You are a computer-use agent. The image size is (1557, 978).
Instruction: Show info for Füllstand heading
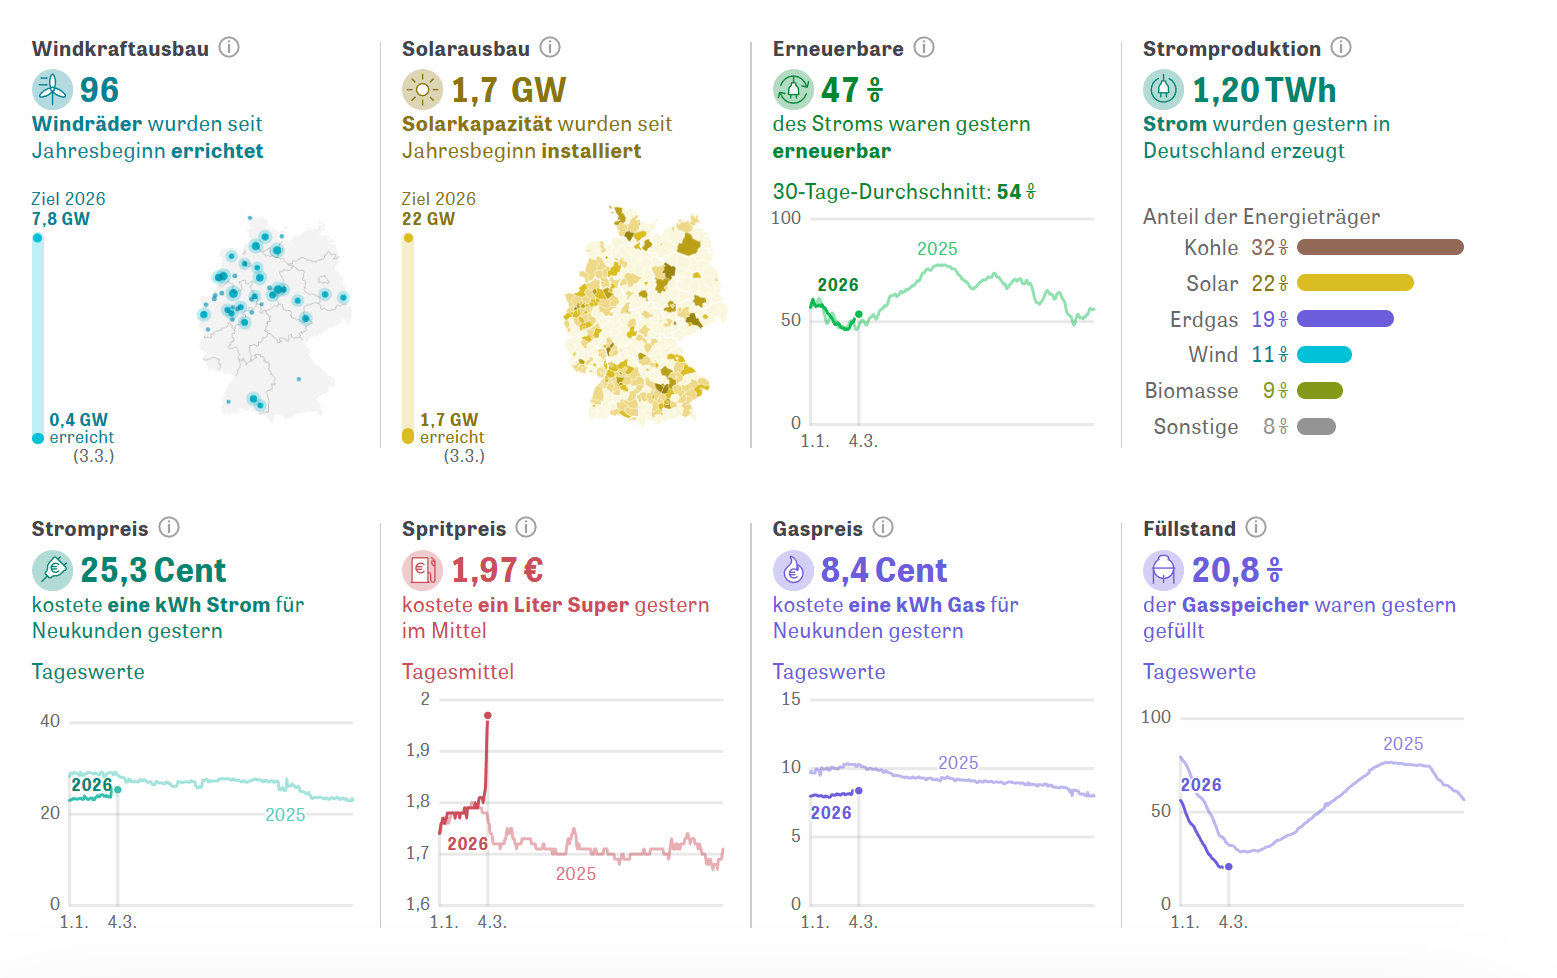pyautogui.click(x=1256, y=527)
